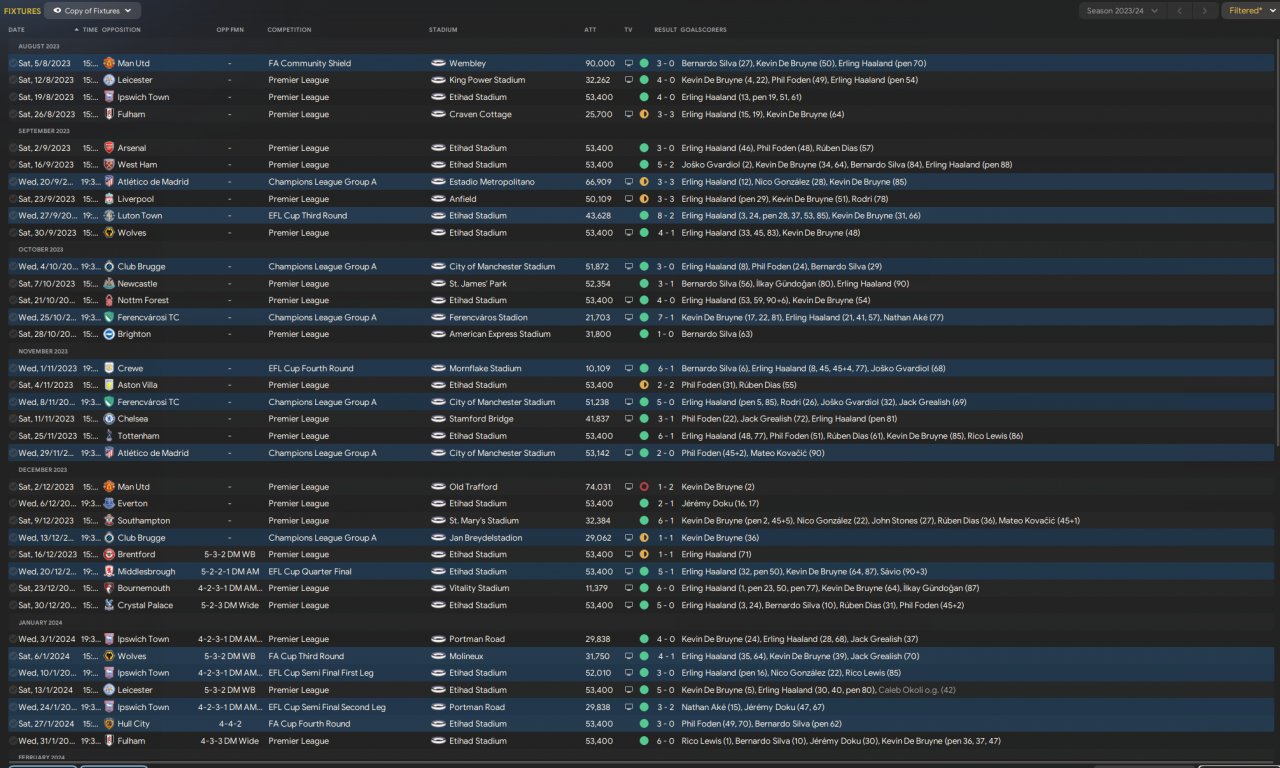Click the Opp Fmn column header

230,30
